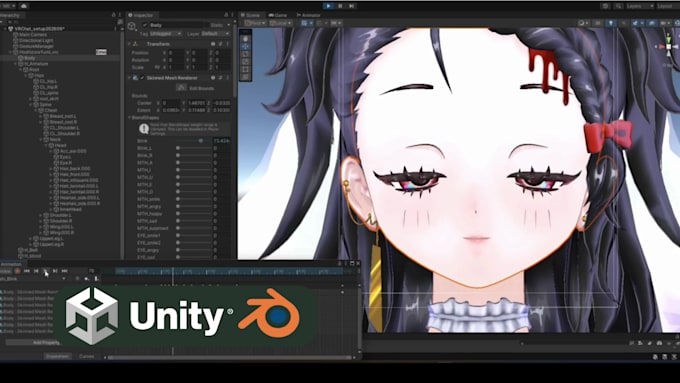Open the animation clip dropdown showing Blink

coord(33,279)
